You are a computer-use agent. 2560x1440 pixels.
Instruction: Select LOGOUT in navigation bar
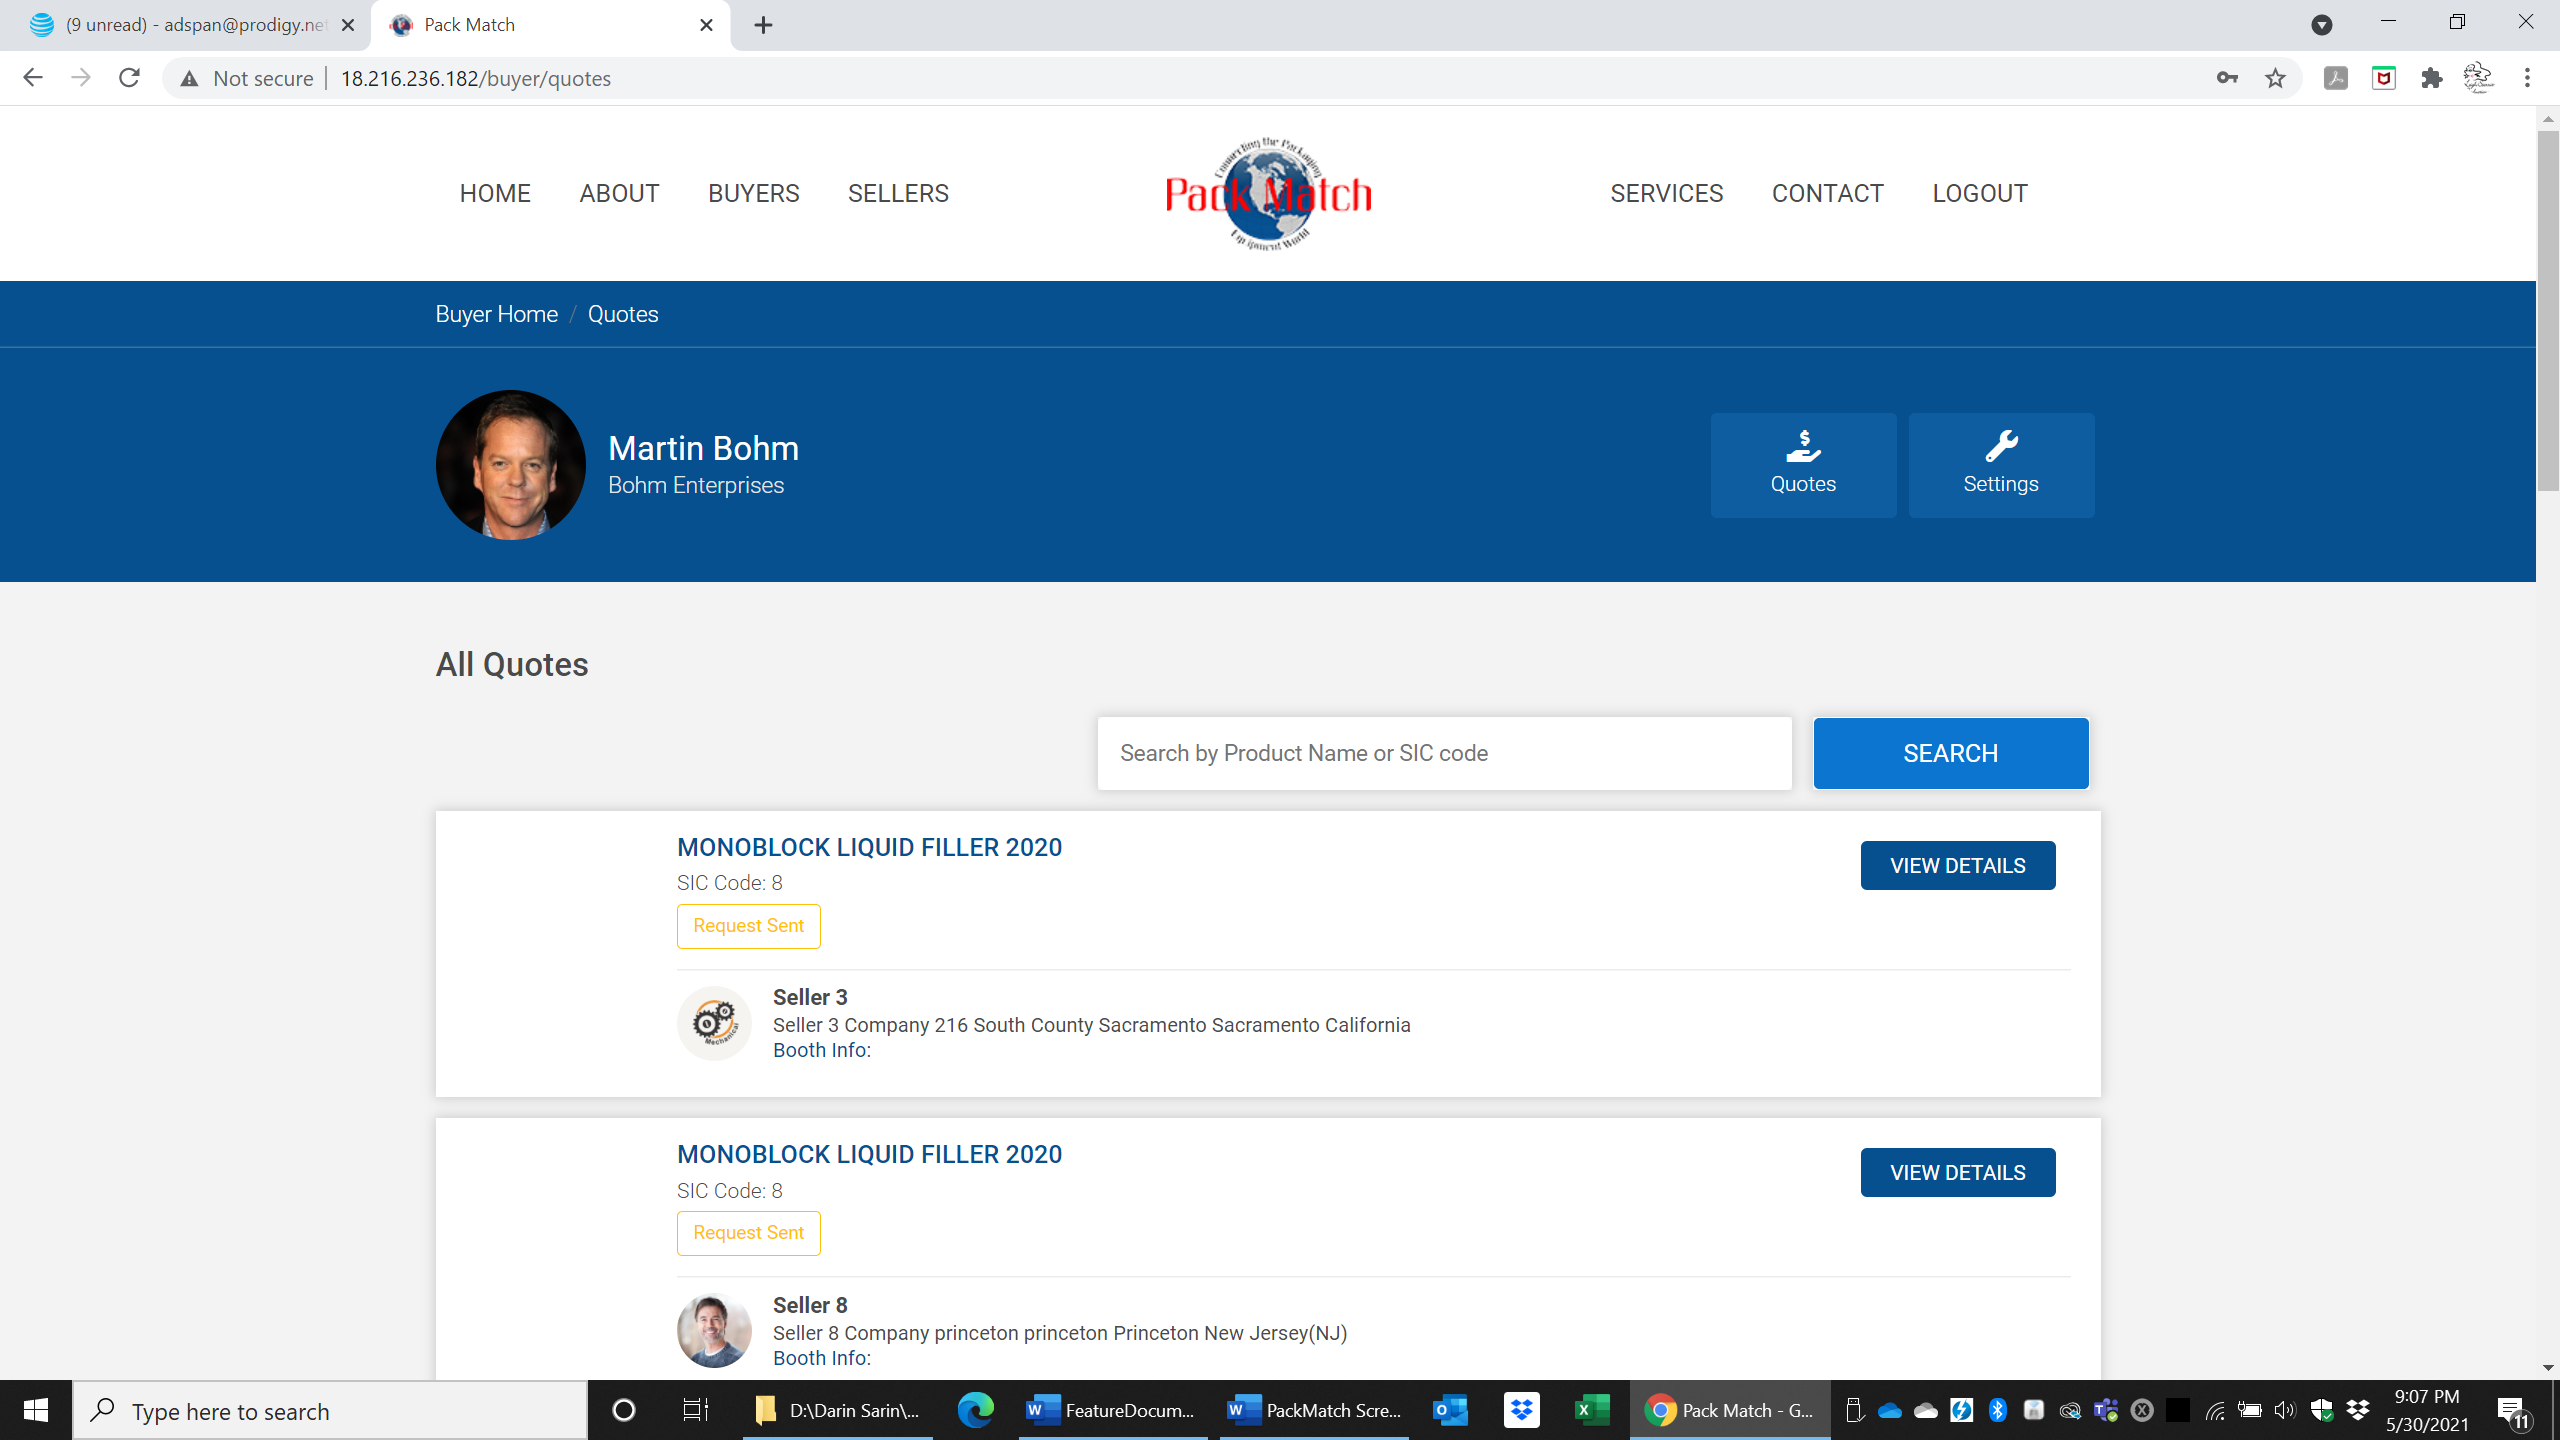pos(1979,193)
